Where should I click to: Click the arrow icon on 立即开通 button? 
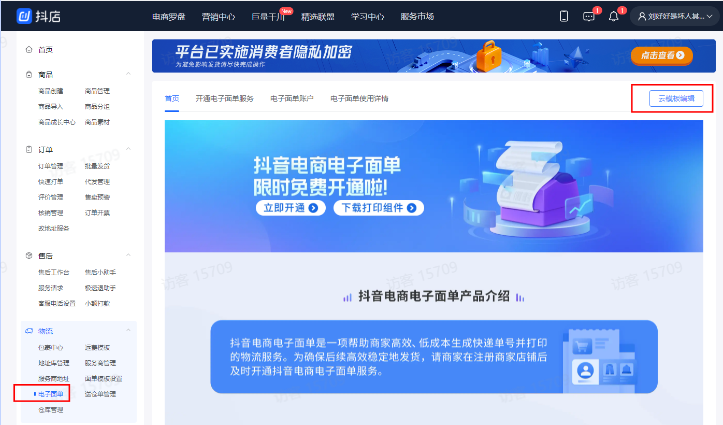[x=314, y=208]
